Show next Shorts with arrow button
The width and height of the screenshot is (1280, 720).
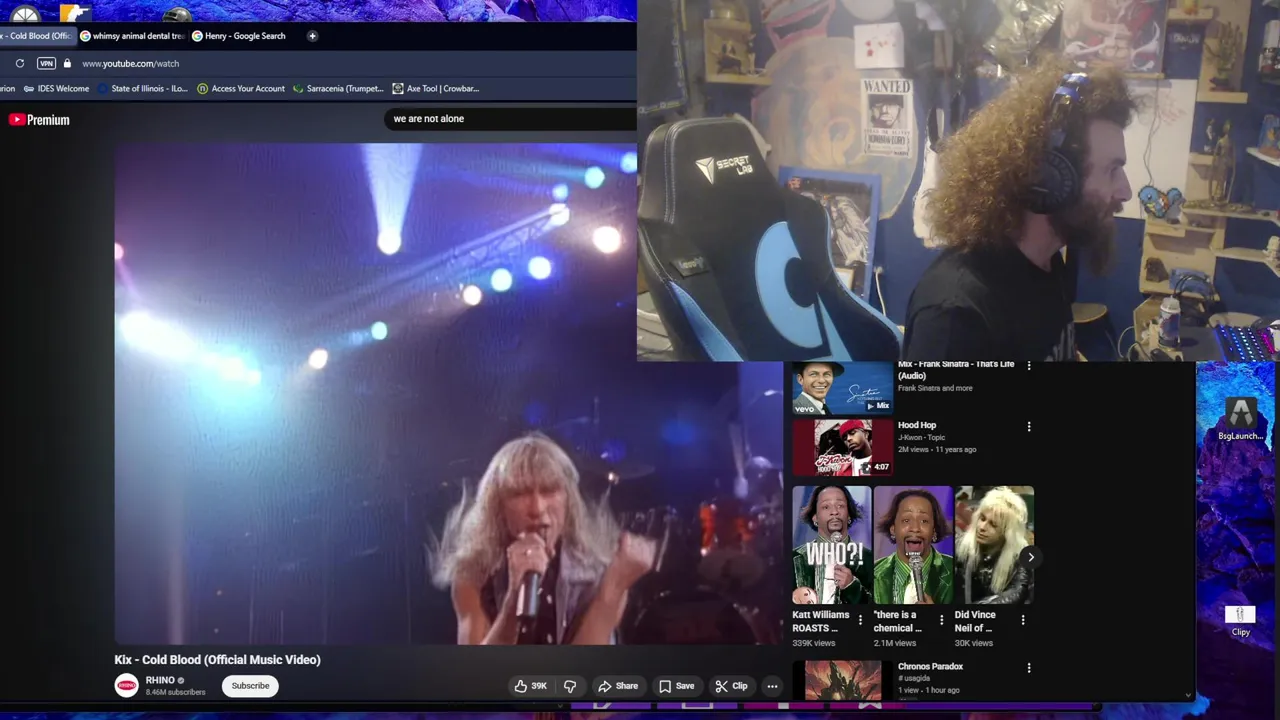(x=1030, y=557)
